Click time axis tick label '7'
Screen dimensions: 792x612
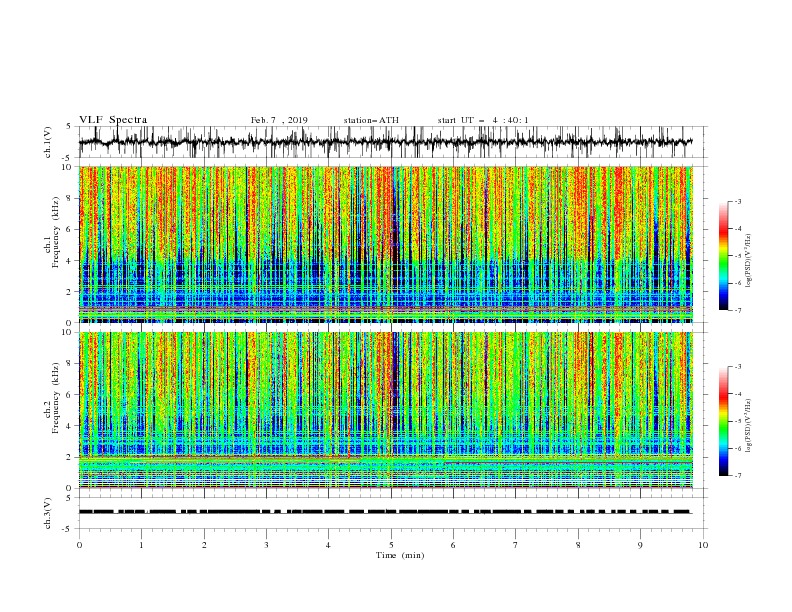coord(516,545)
